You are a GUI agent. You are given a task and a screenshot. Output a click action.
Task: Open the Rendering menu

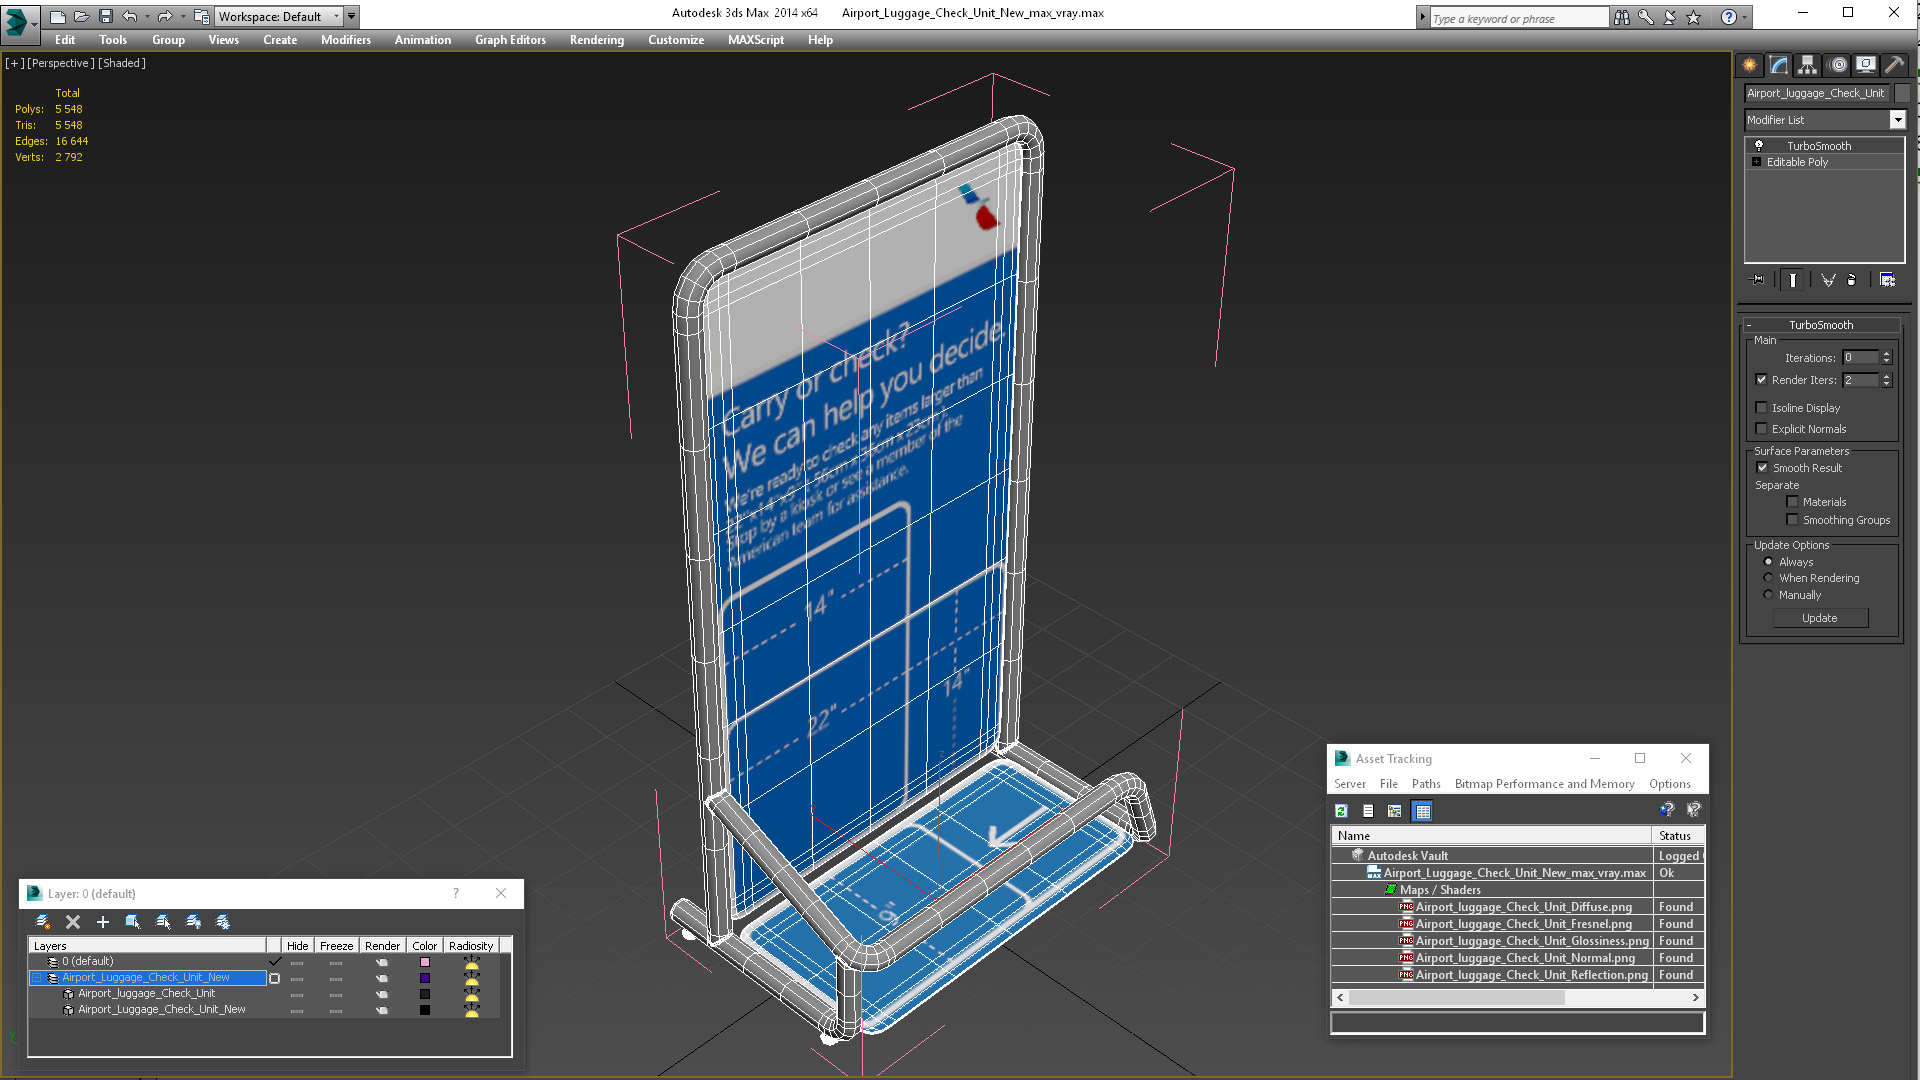597,40
